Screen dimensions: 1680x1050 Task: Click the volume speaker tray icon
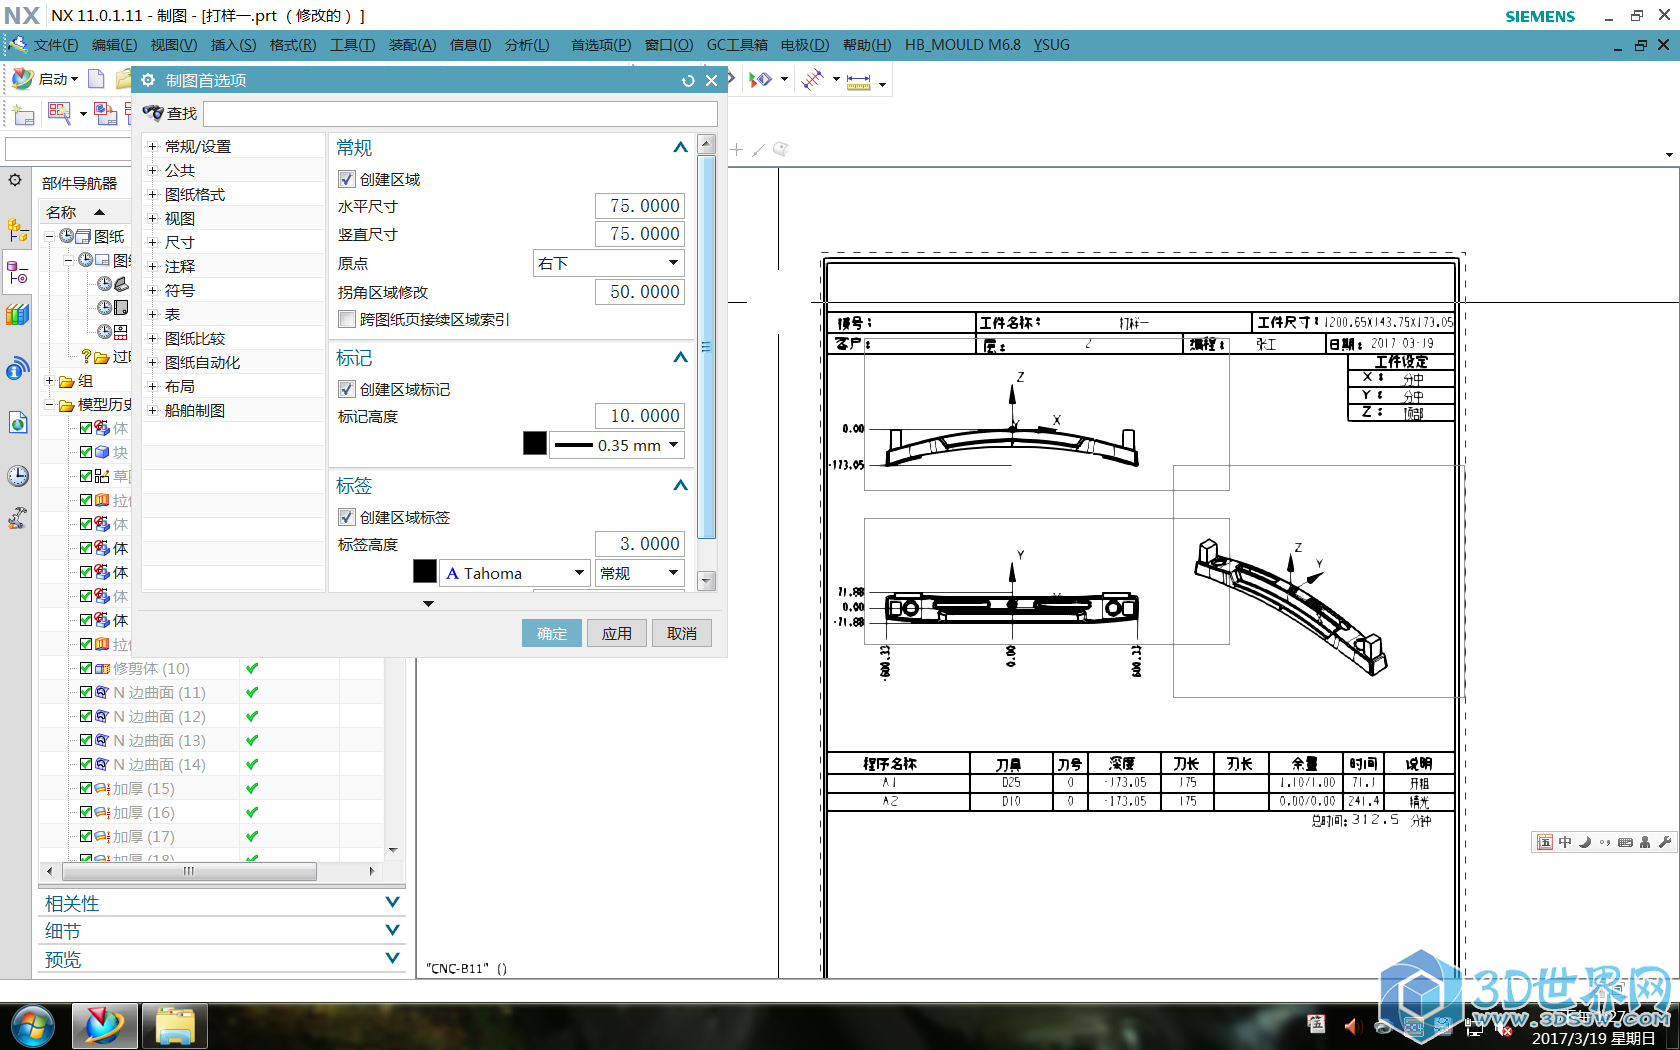(x=1353, y=1026)
